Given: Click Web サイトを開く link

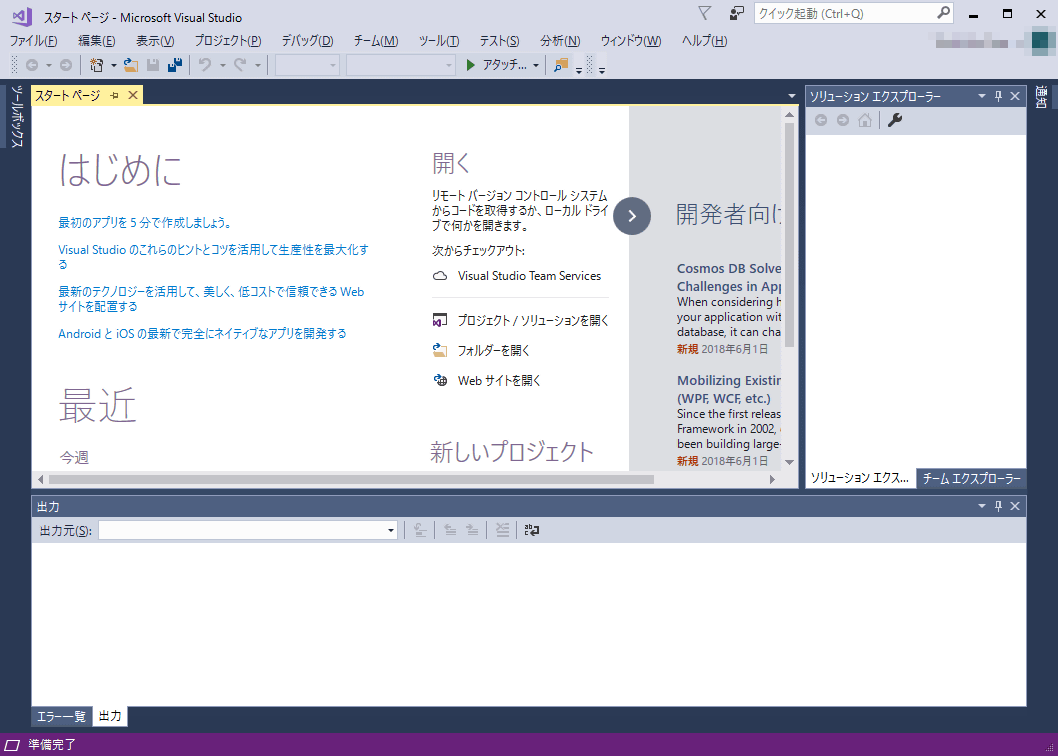Looking at the screenshot, I should [x=499, y=381].
